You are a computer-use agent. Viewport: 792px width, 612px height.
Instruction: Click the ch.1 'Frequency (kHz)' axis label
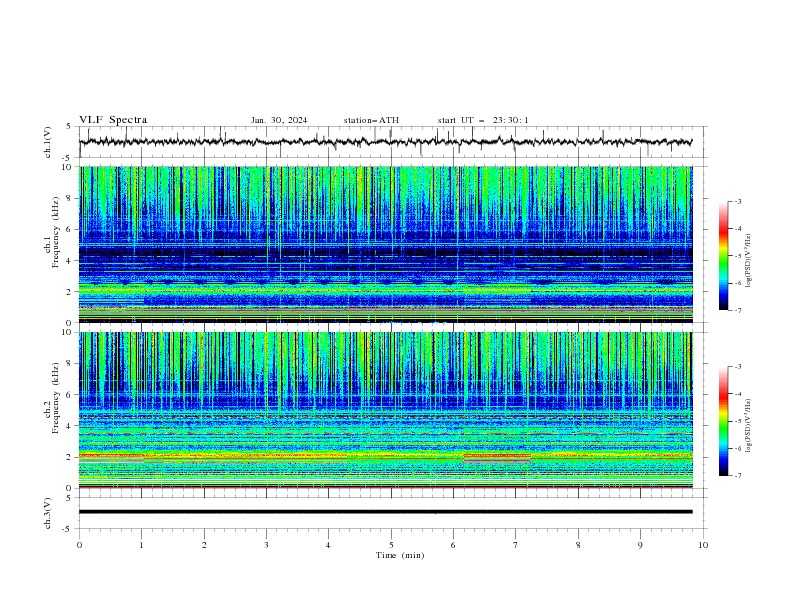point(55,233)
